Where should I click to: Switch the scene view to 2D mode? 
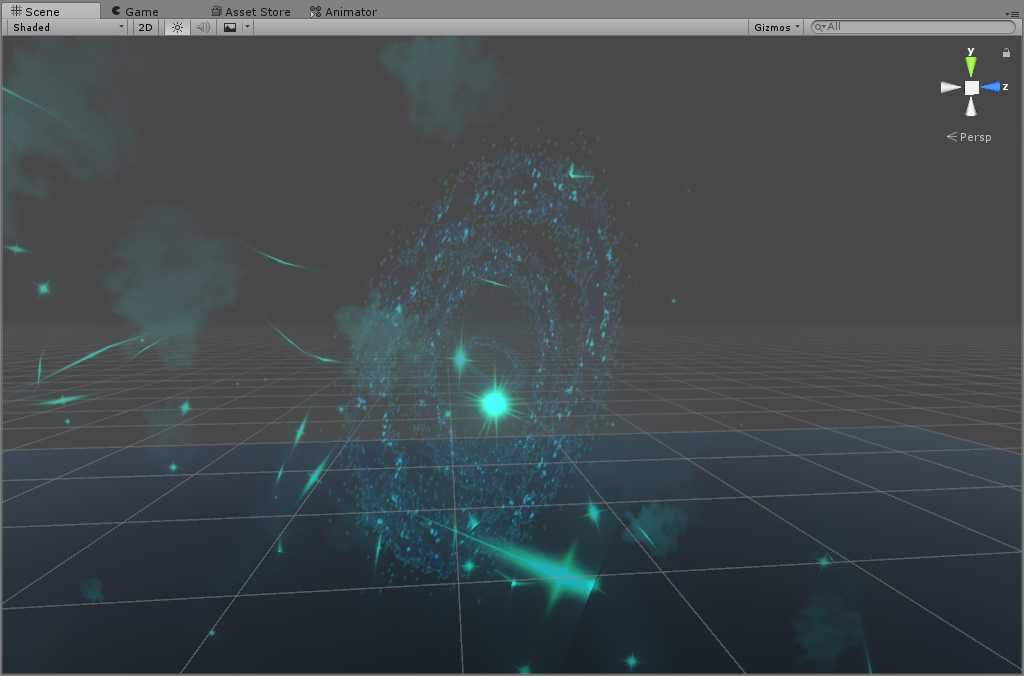(x=145, y=27)
